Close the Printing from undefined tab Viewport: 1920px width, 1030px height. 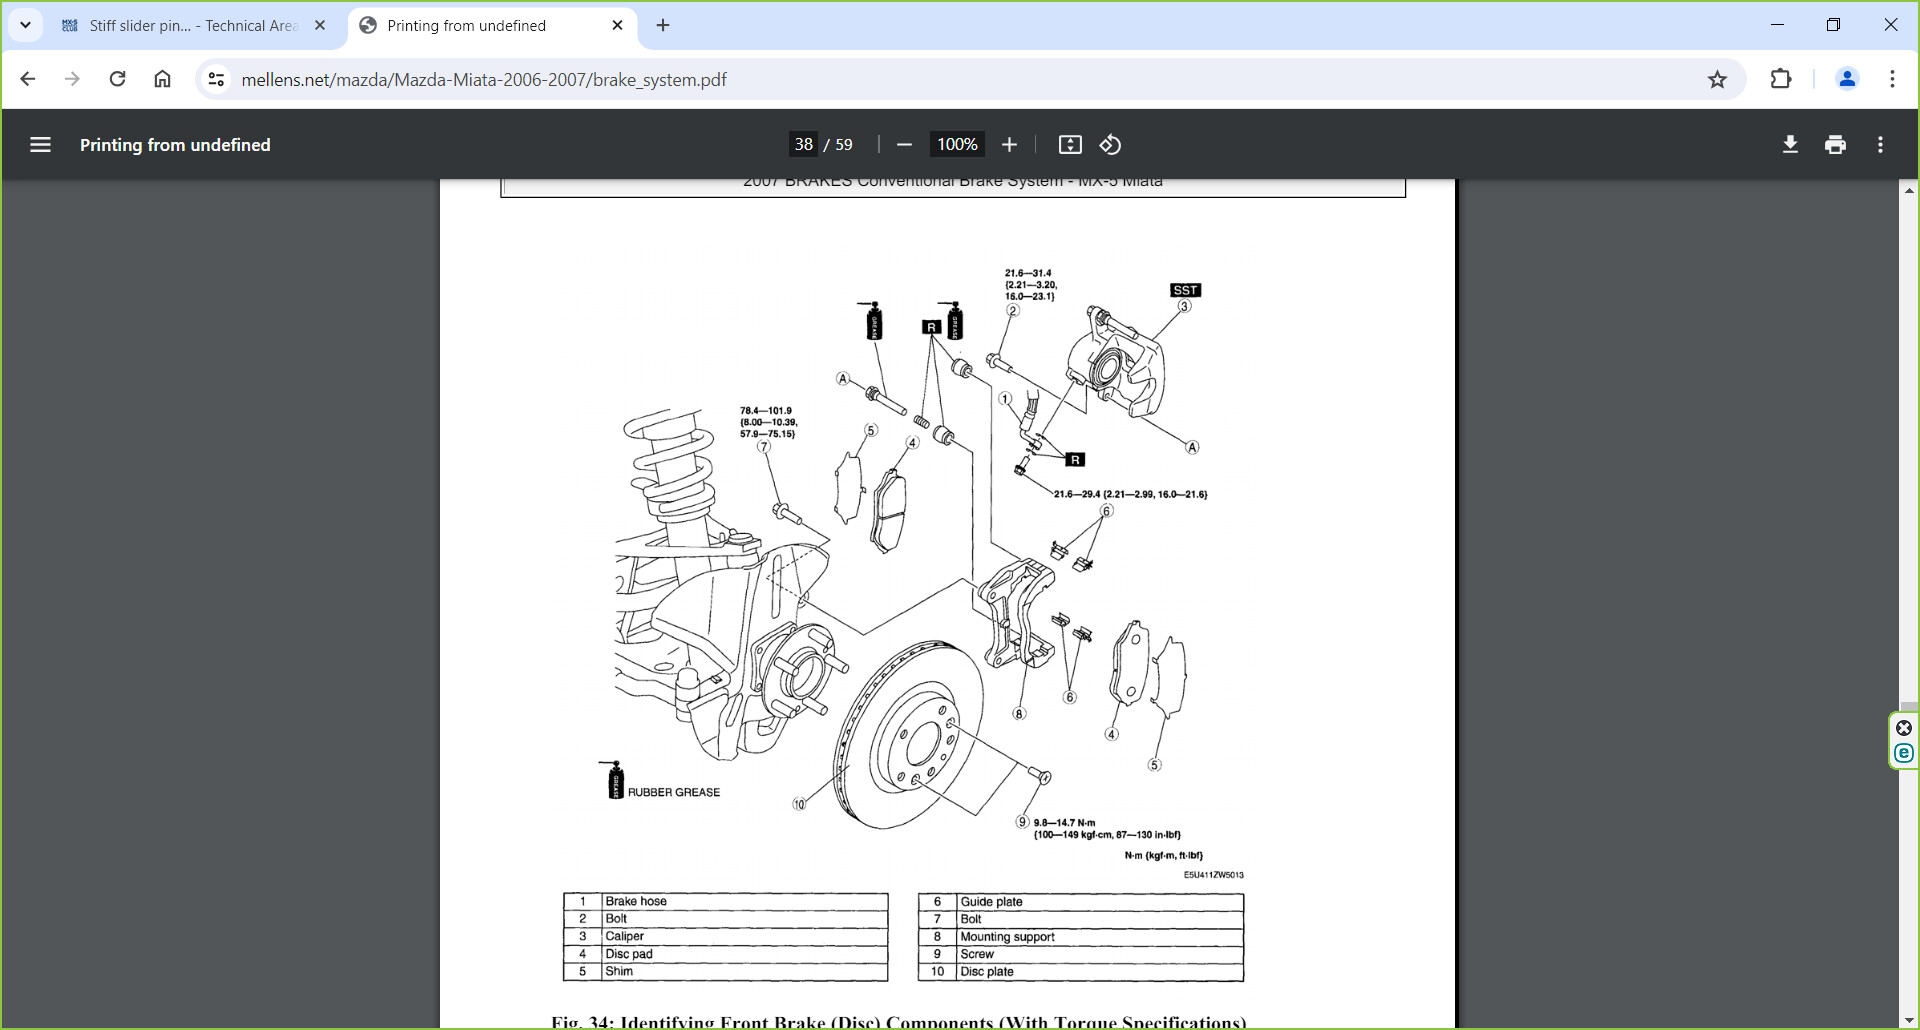[617, 26]
